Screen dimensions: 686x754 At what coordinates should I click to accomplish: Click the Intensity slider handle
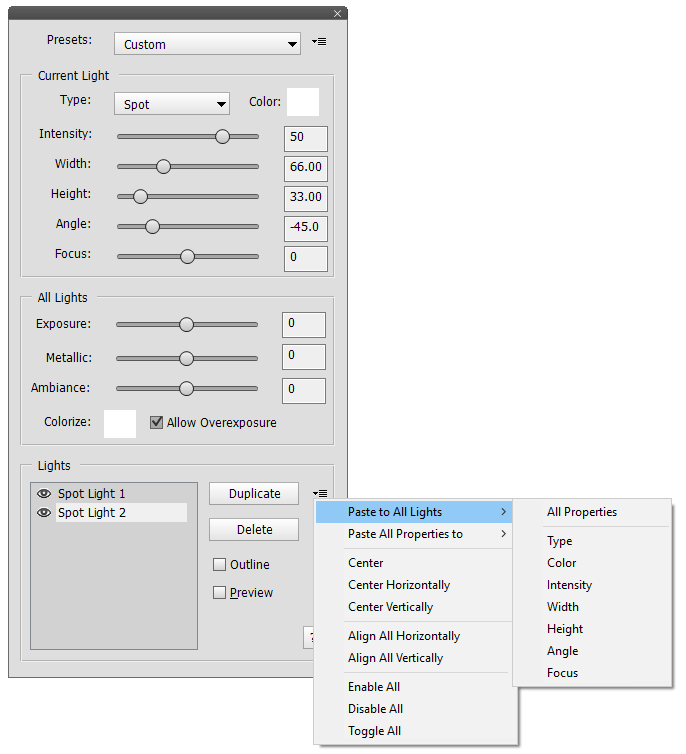pyautogui.click(x=222, y=136)
